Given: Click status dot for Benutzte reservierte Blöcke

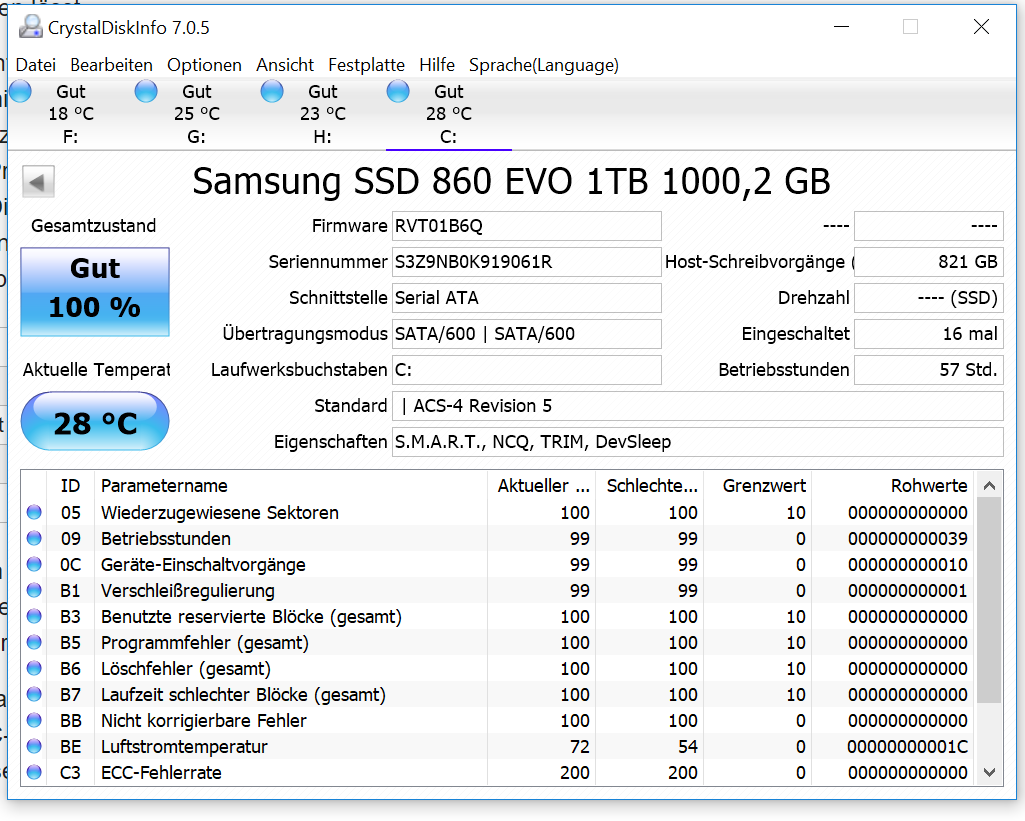Looking at the screenshot, I should click(x=34, y=616).
